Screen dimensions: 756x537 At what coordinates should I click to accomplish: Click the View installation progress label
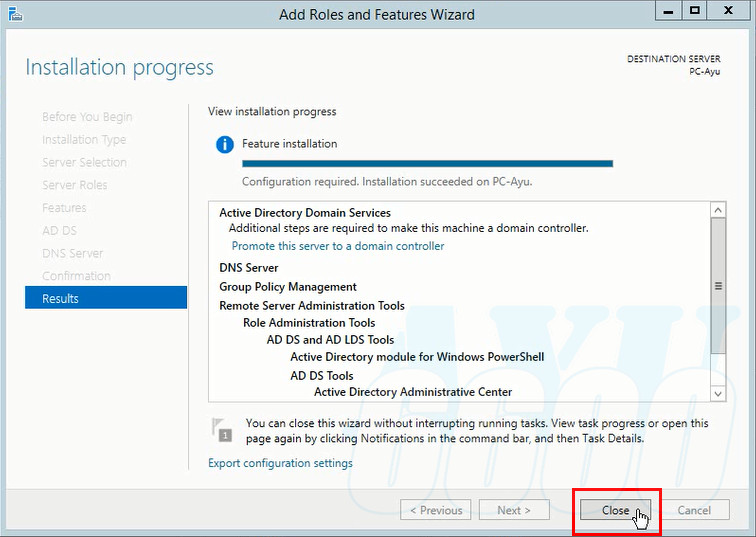(x=272, y=111)
